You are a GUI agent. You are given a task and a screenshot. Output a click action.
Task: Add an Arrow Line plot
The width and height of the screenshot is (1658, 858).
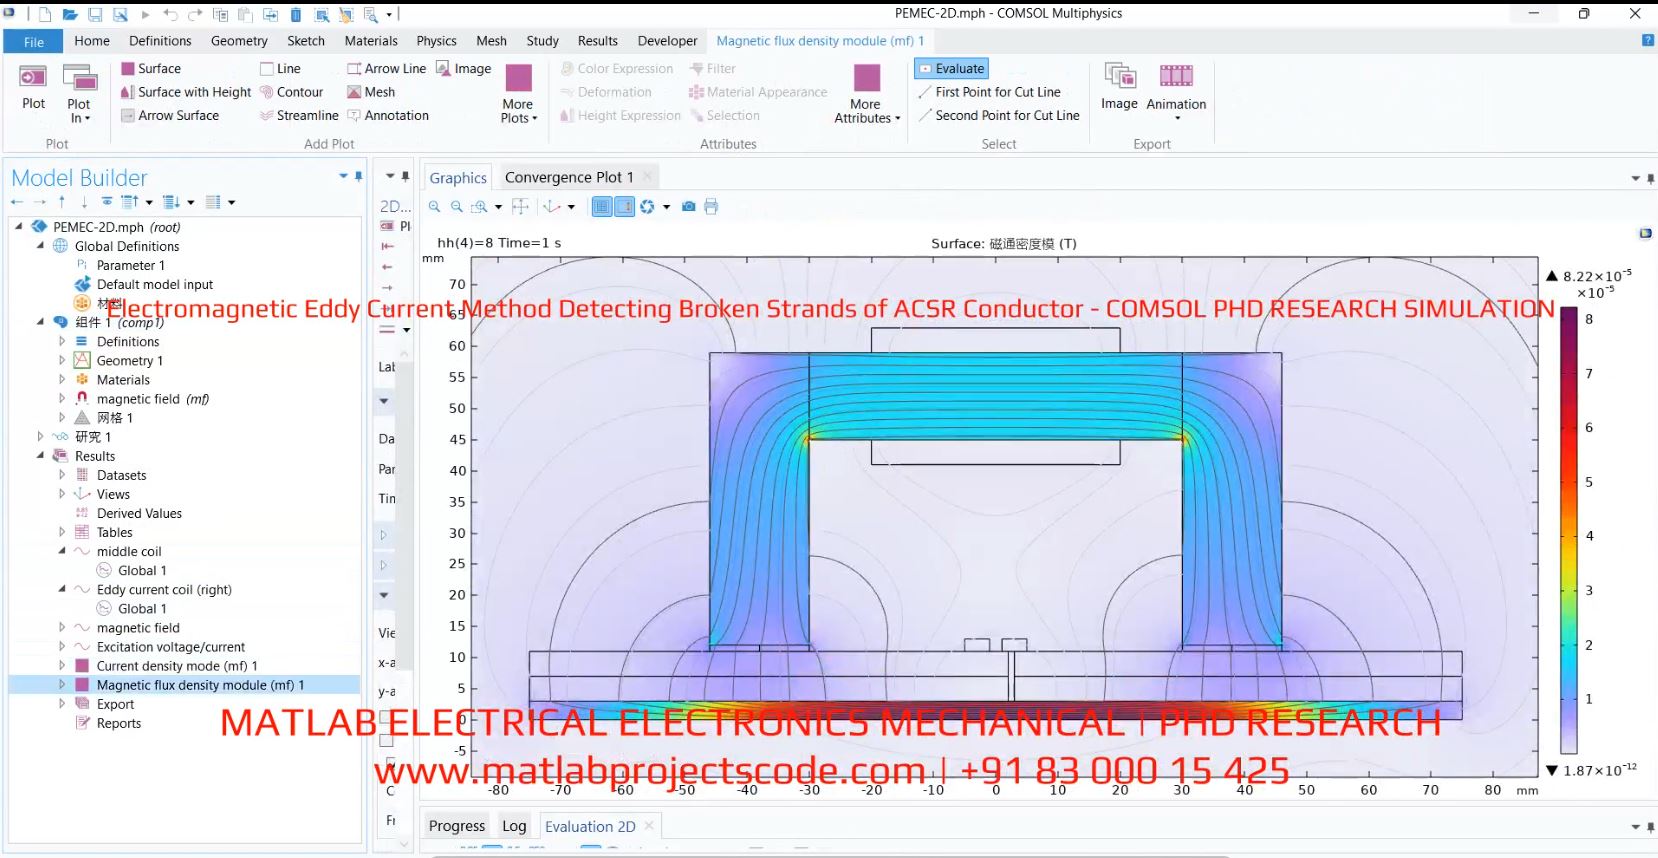pos(386,69)
